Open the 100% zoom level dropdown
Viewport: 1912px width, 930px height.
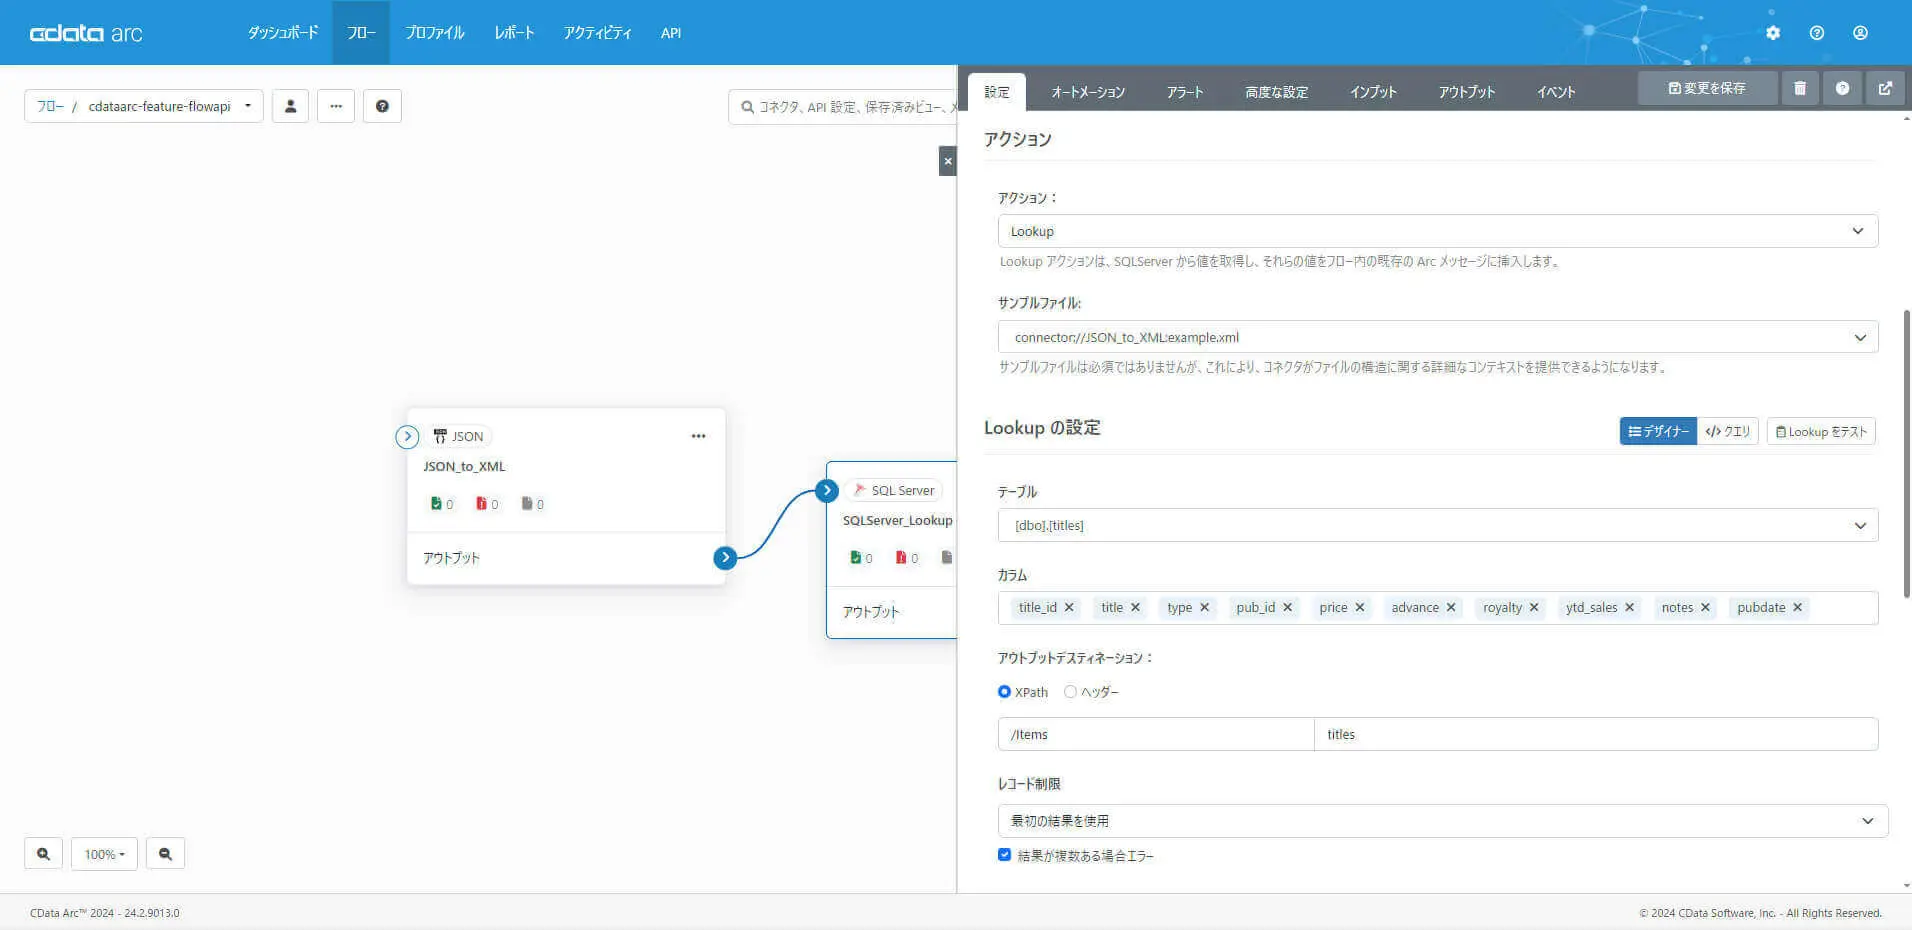(x=104, y=854)
